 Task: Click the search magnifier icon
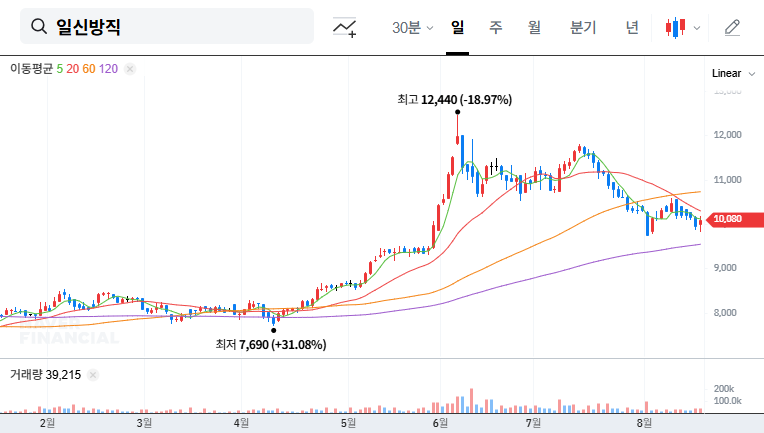[40, 27]
